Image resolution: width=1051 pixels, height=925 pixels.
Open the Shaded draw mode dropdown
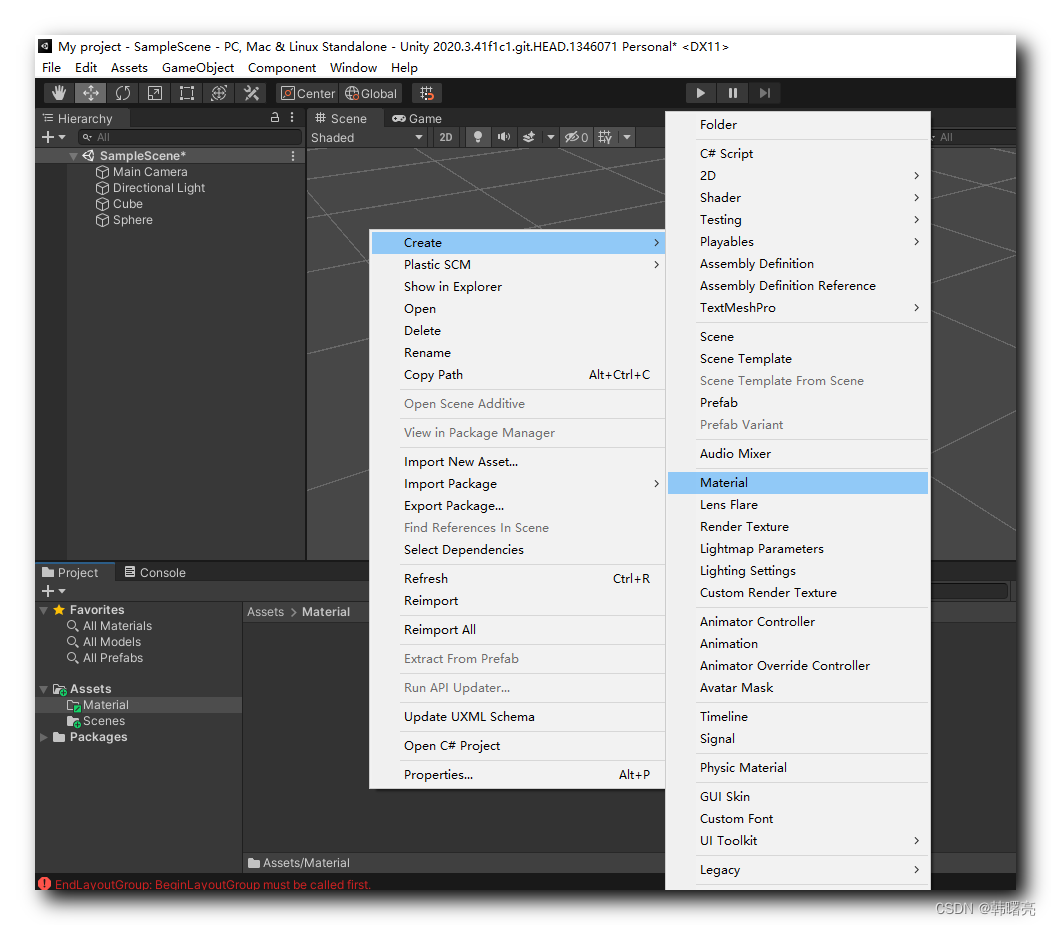point(367,137)
